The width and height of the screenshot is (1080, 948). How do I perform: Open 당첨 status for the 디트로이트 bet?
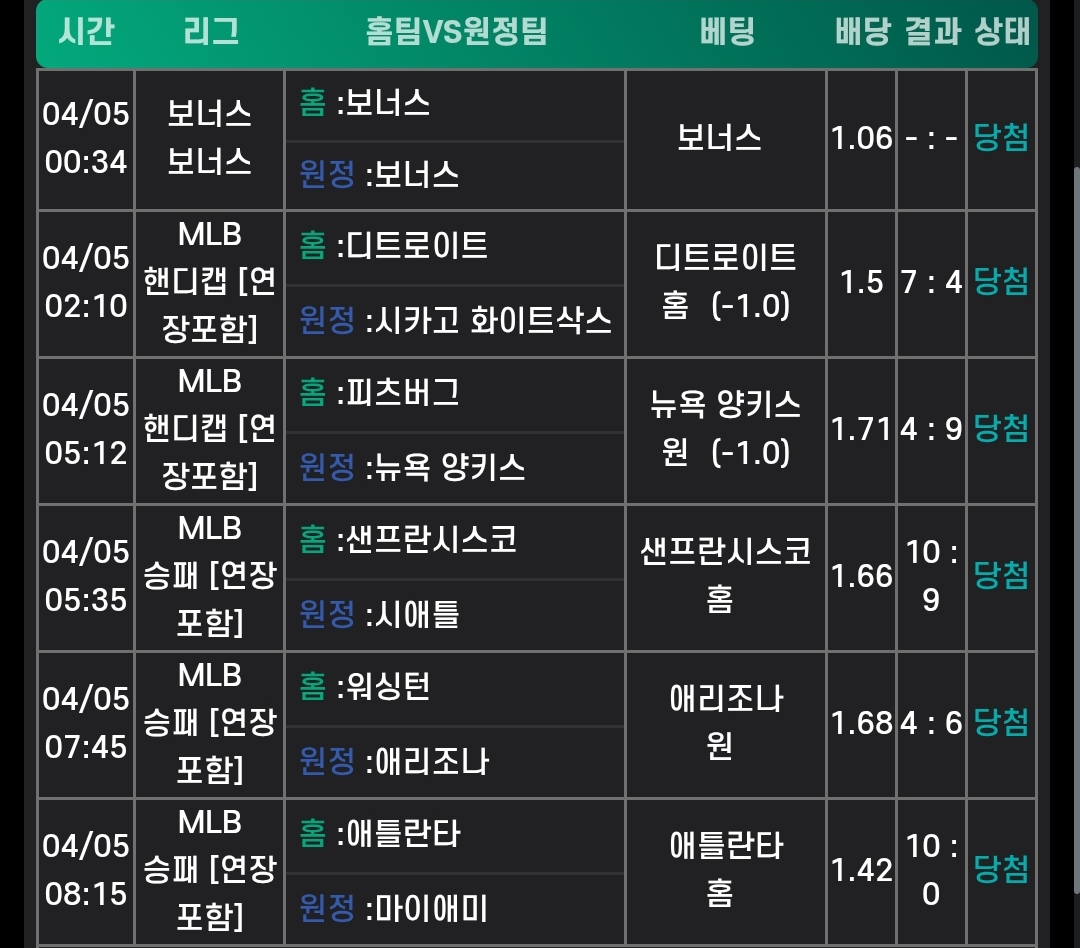tap(1001, 282)
